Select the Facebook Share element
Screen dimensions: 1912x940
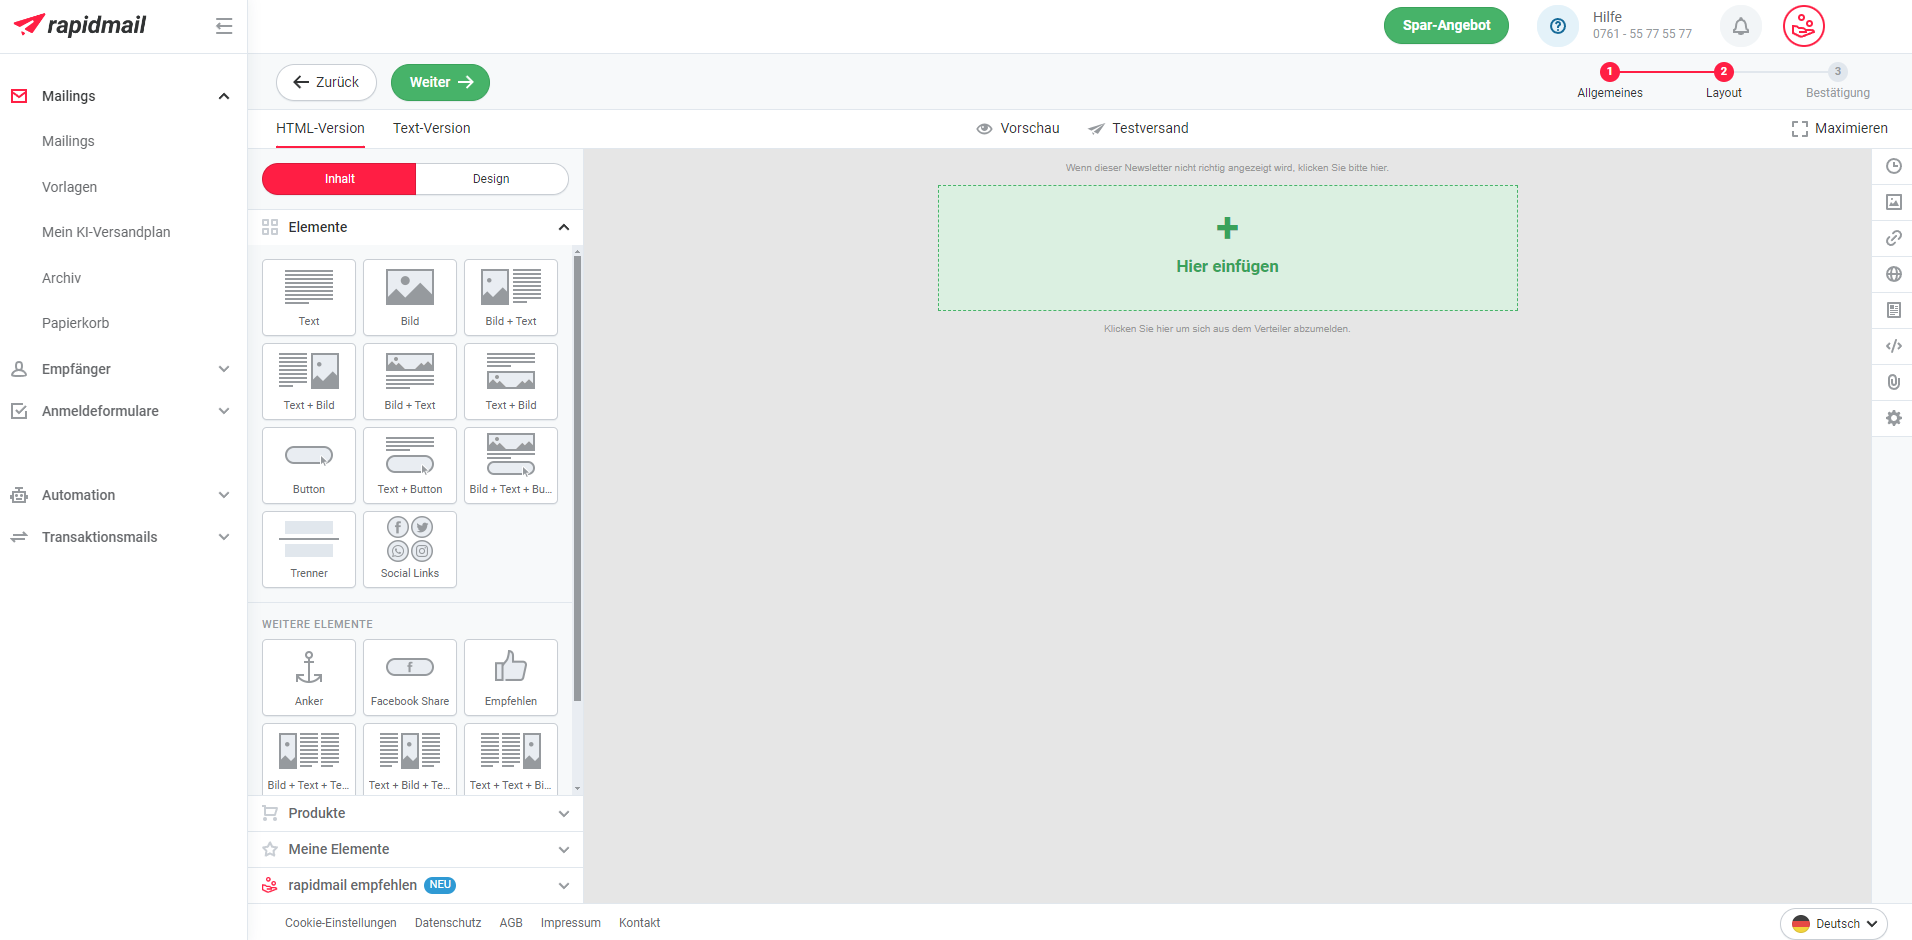[410, 677]
